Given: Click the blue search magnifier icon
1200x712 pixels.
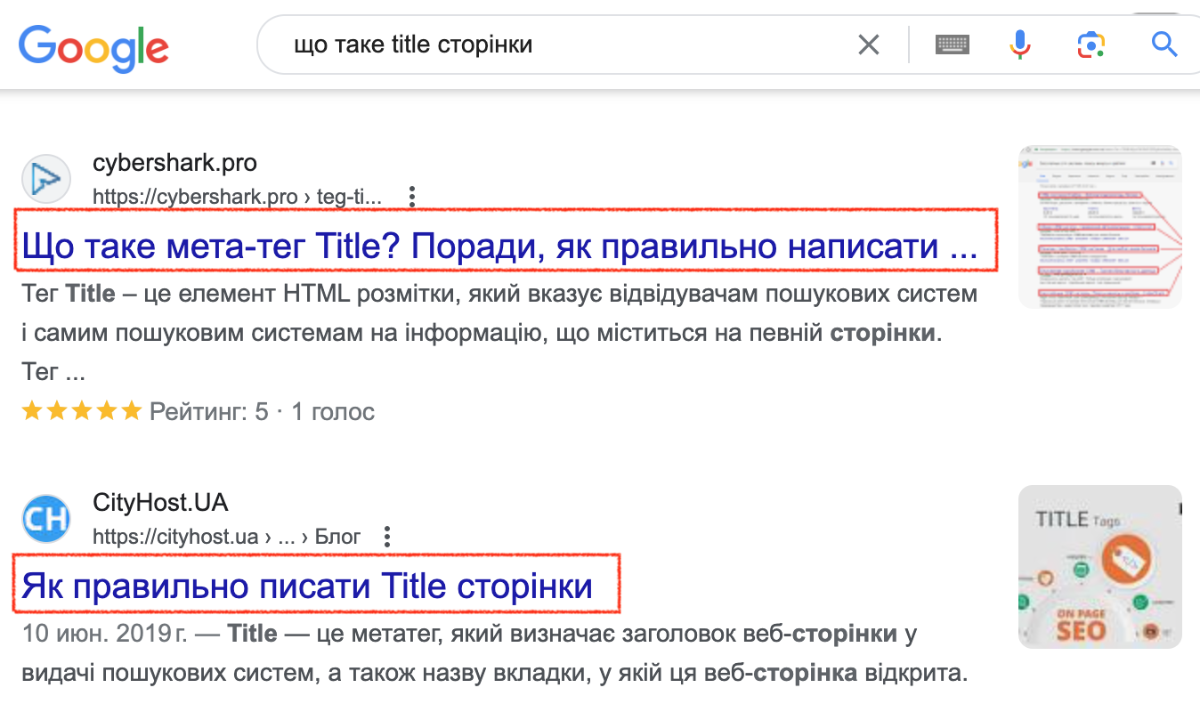Looking at the screenshot, I should coord(1163,44).
